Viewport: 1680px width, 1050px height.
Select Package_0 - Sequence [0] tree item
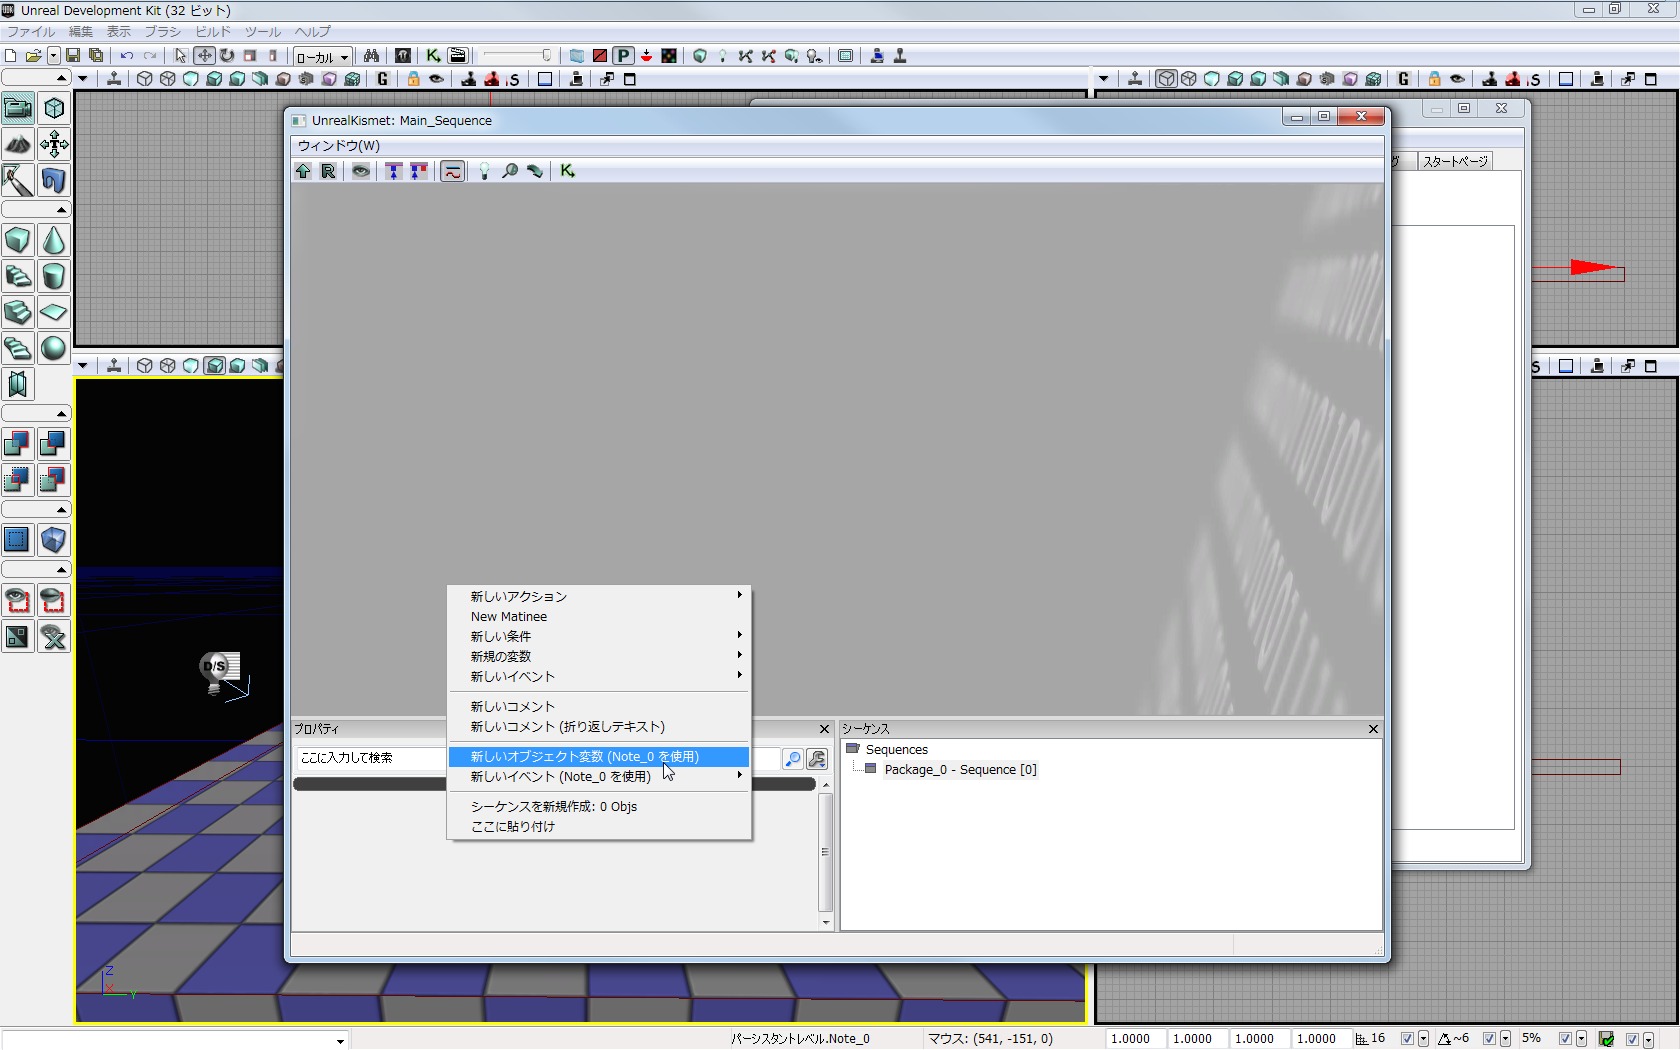(960, 770)
